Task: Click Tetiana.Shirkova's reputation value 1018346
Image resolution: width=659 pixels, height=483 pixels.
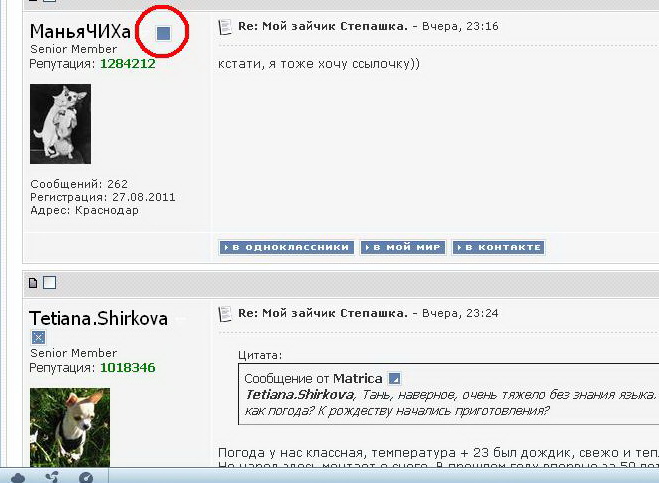Action: click(x=127, y=367)
